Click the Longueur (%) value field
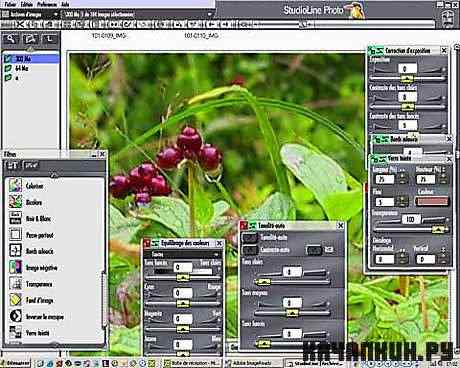This screenshot has height=368, width=460. (x=385, y=179)
